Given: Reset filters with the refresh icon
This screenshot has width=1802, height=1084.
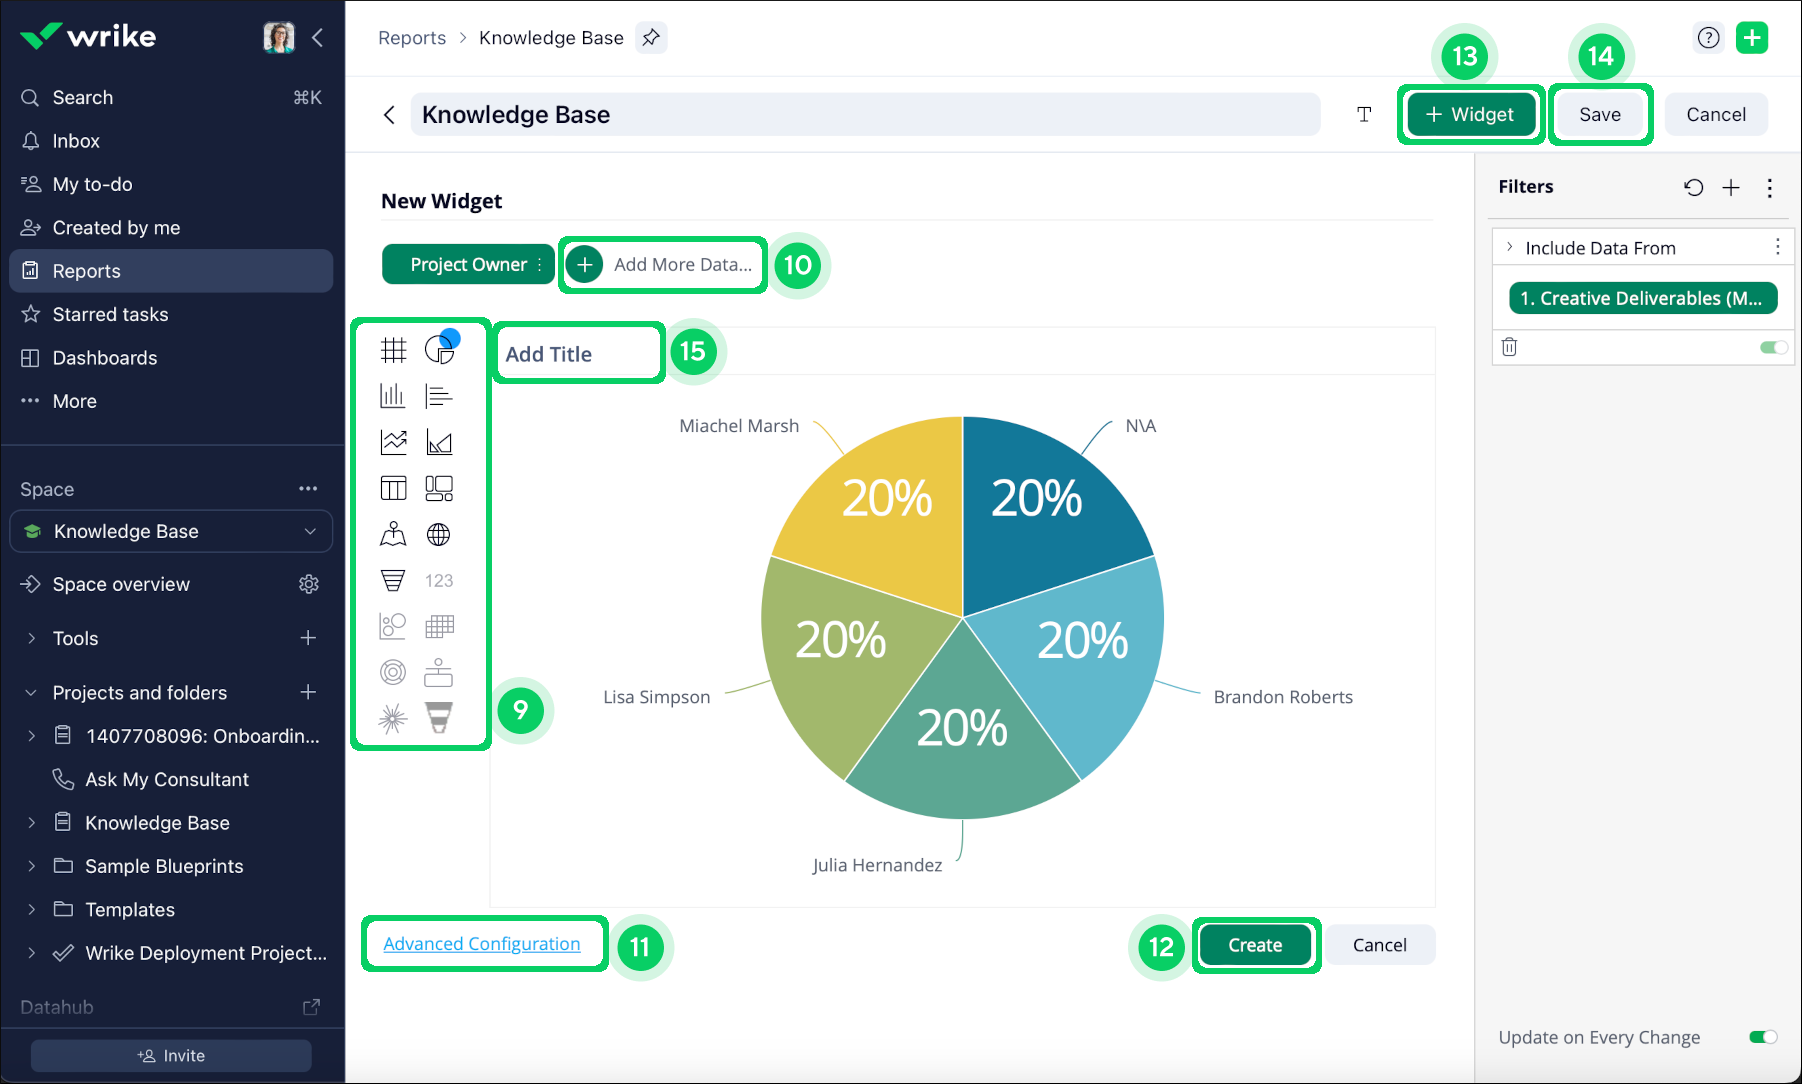Looking at the screenshot, I should pyautogui.click(x=1693, y=188).
